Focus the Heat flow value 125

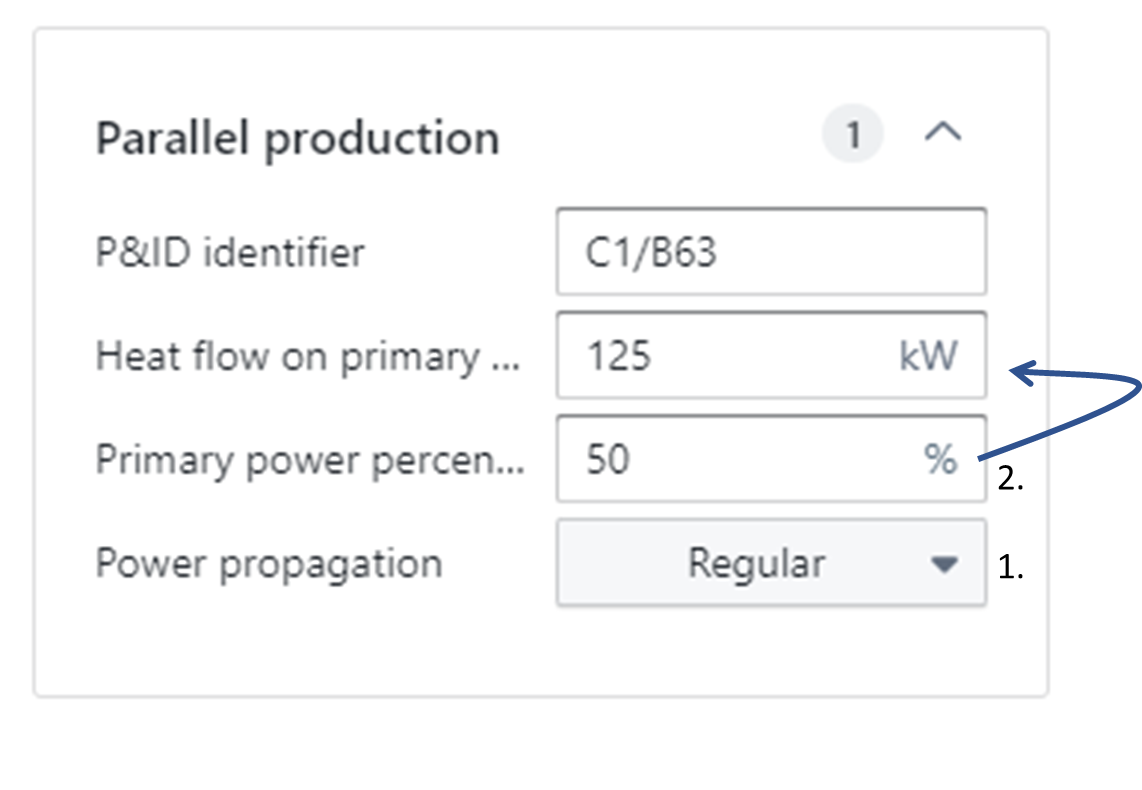point(619,357)
